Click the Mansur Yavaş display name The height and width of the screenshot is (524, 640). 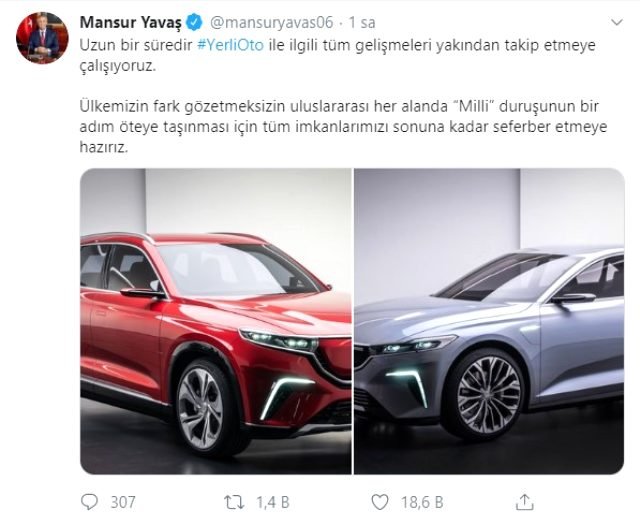(131, 22)
